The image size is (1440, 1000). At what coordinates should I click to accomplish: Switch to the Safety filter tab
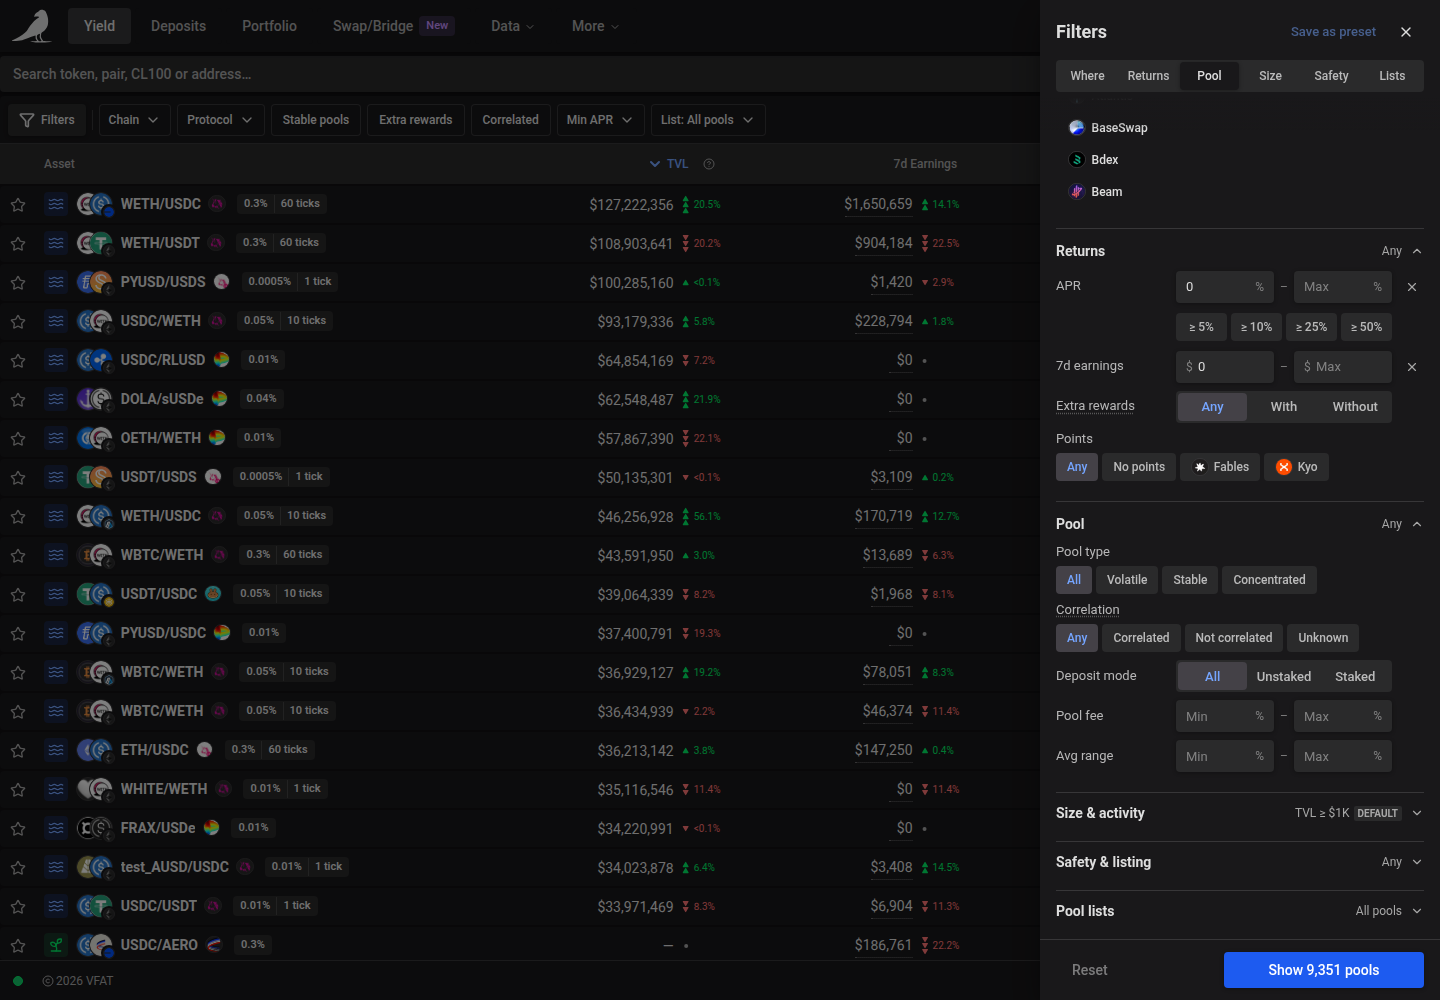[x=1331, y=76]
